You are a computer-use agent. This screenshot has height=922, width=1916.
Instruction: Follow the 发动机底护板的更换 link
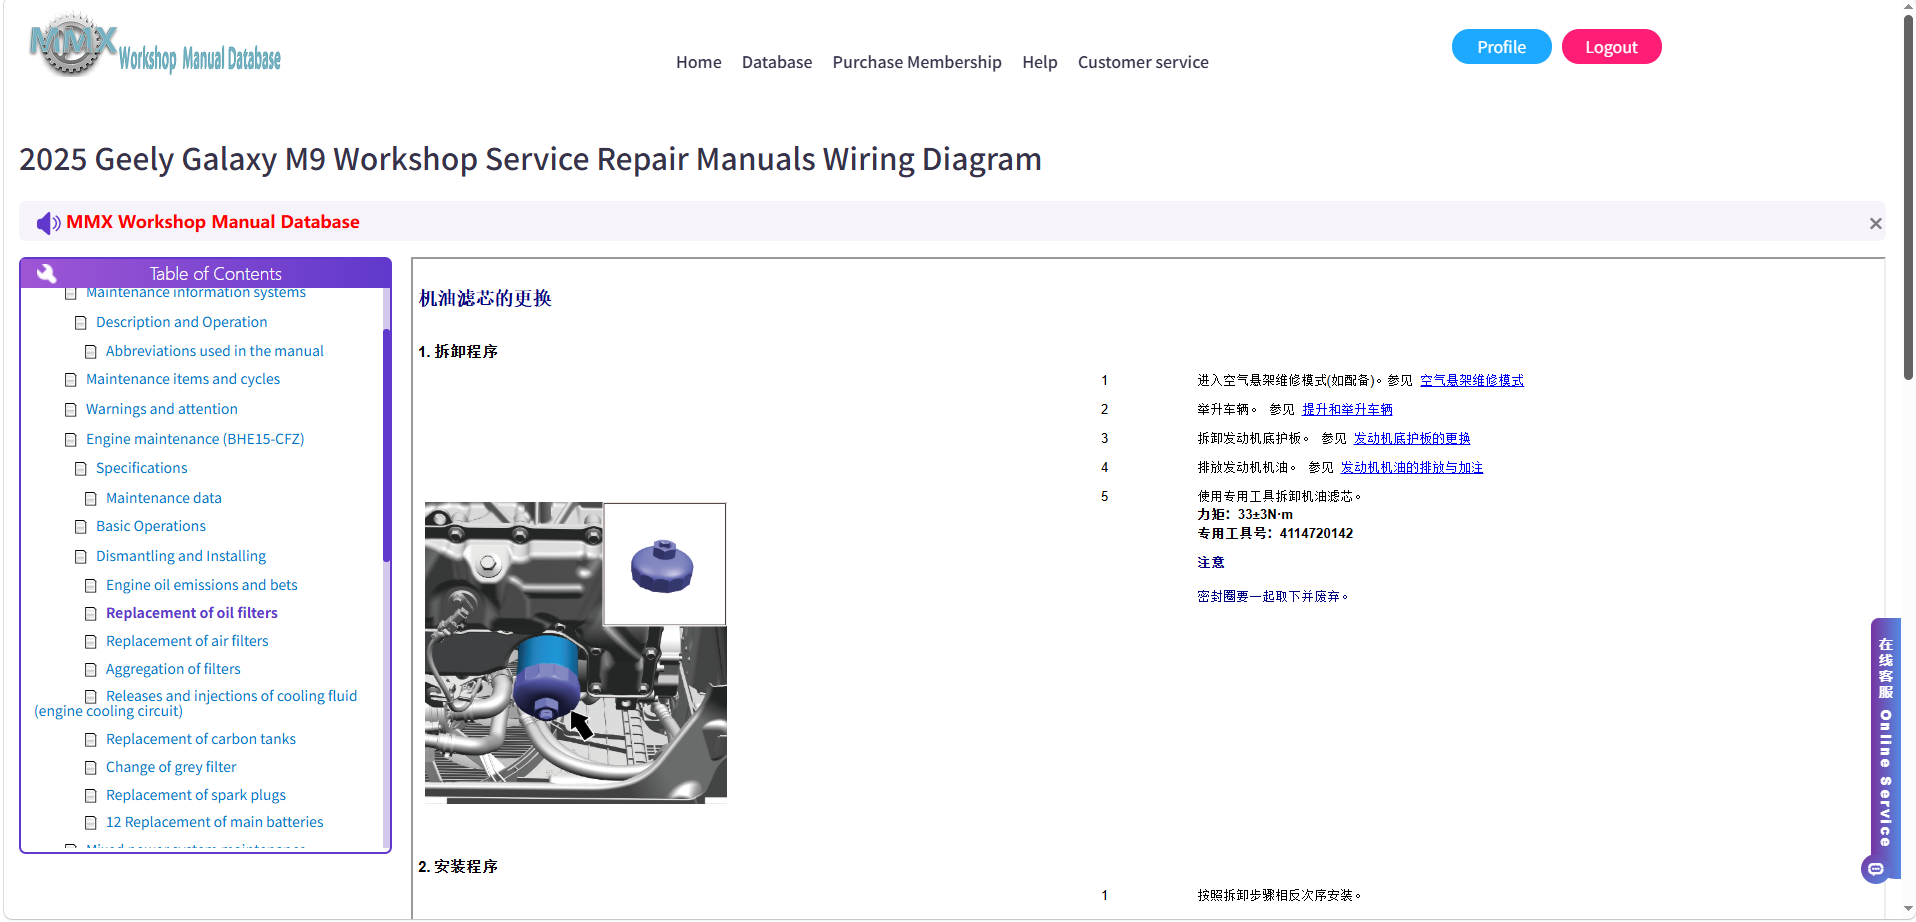[x=1411, y=439]
